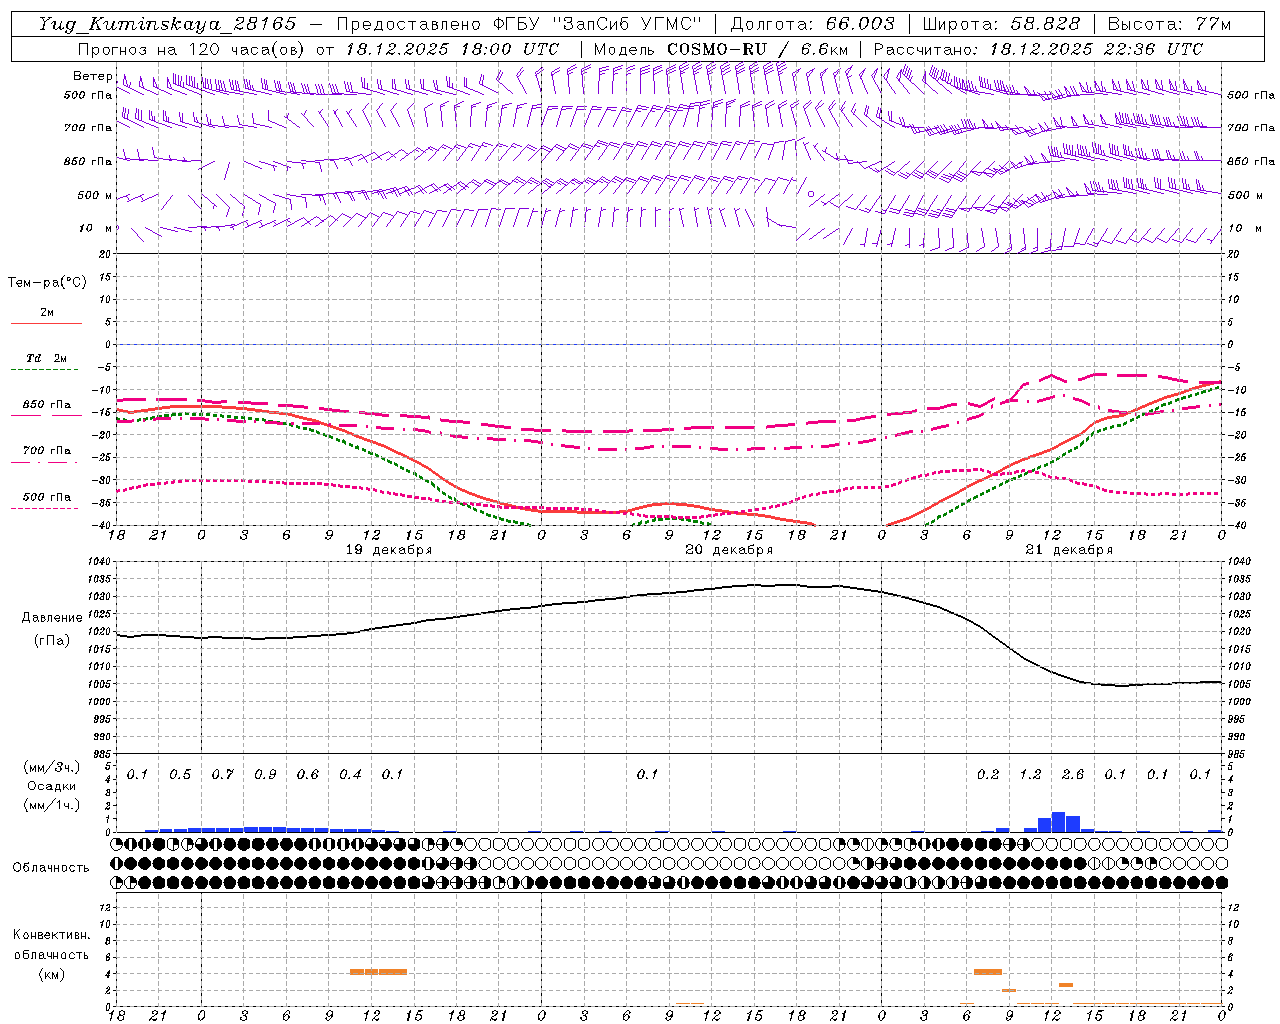Click the orange convective bar on 19 декабря

click(378, 972)
